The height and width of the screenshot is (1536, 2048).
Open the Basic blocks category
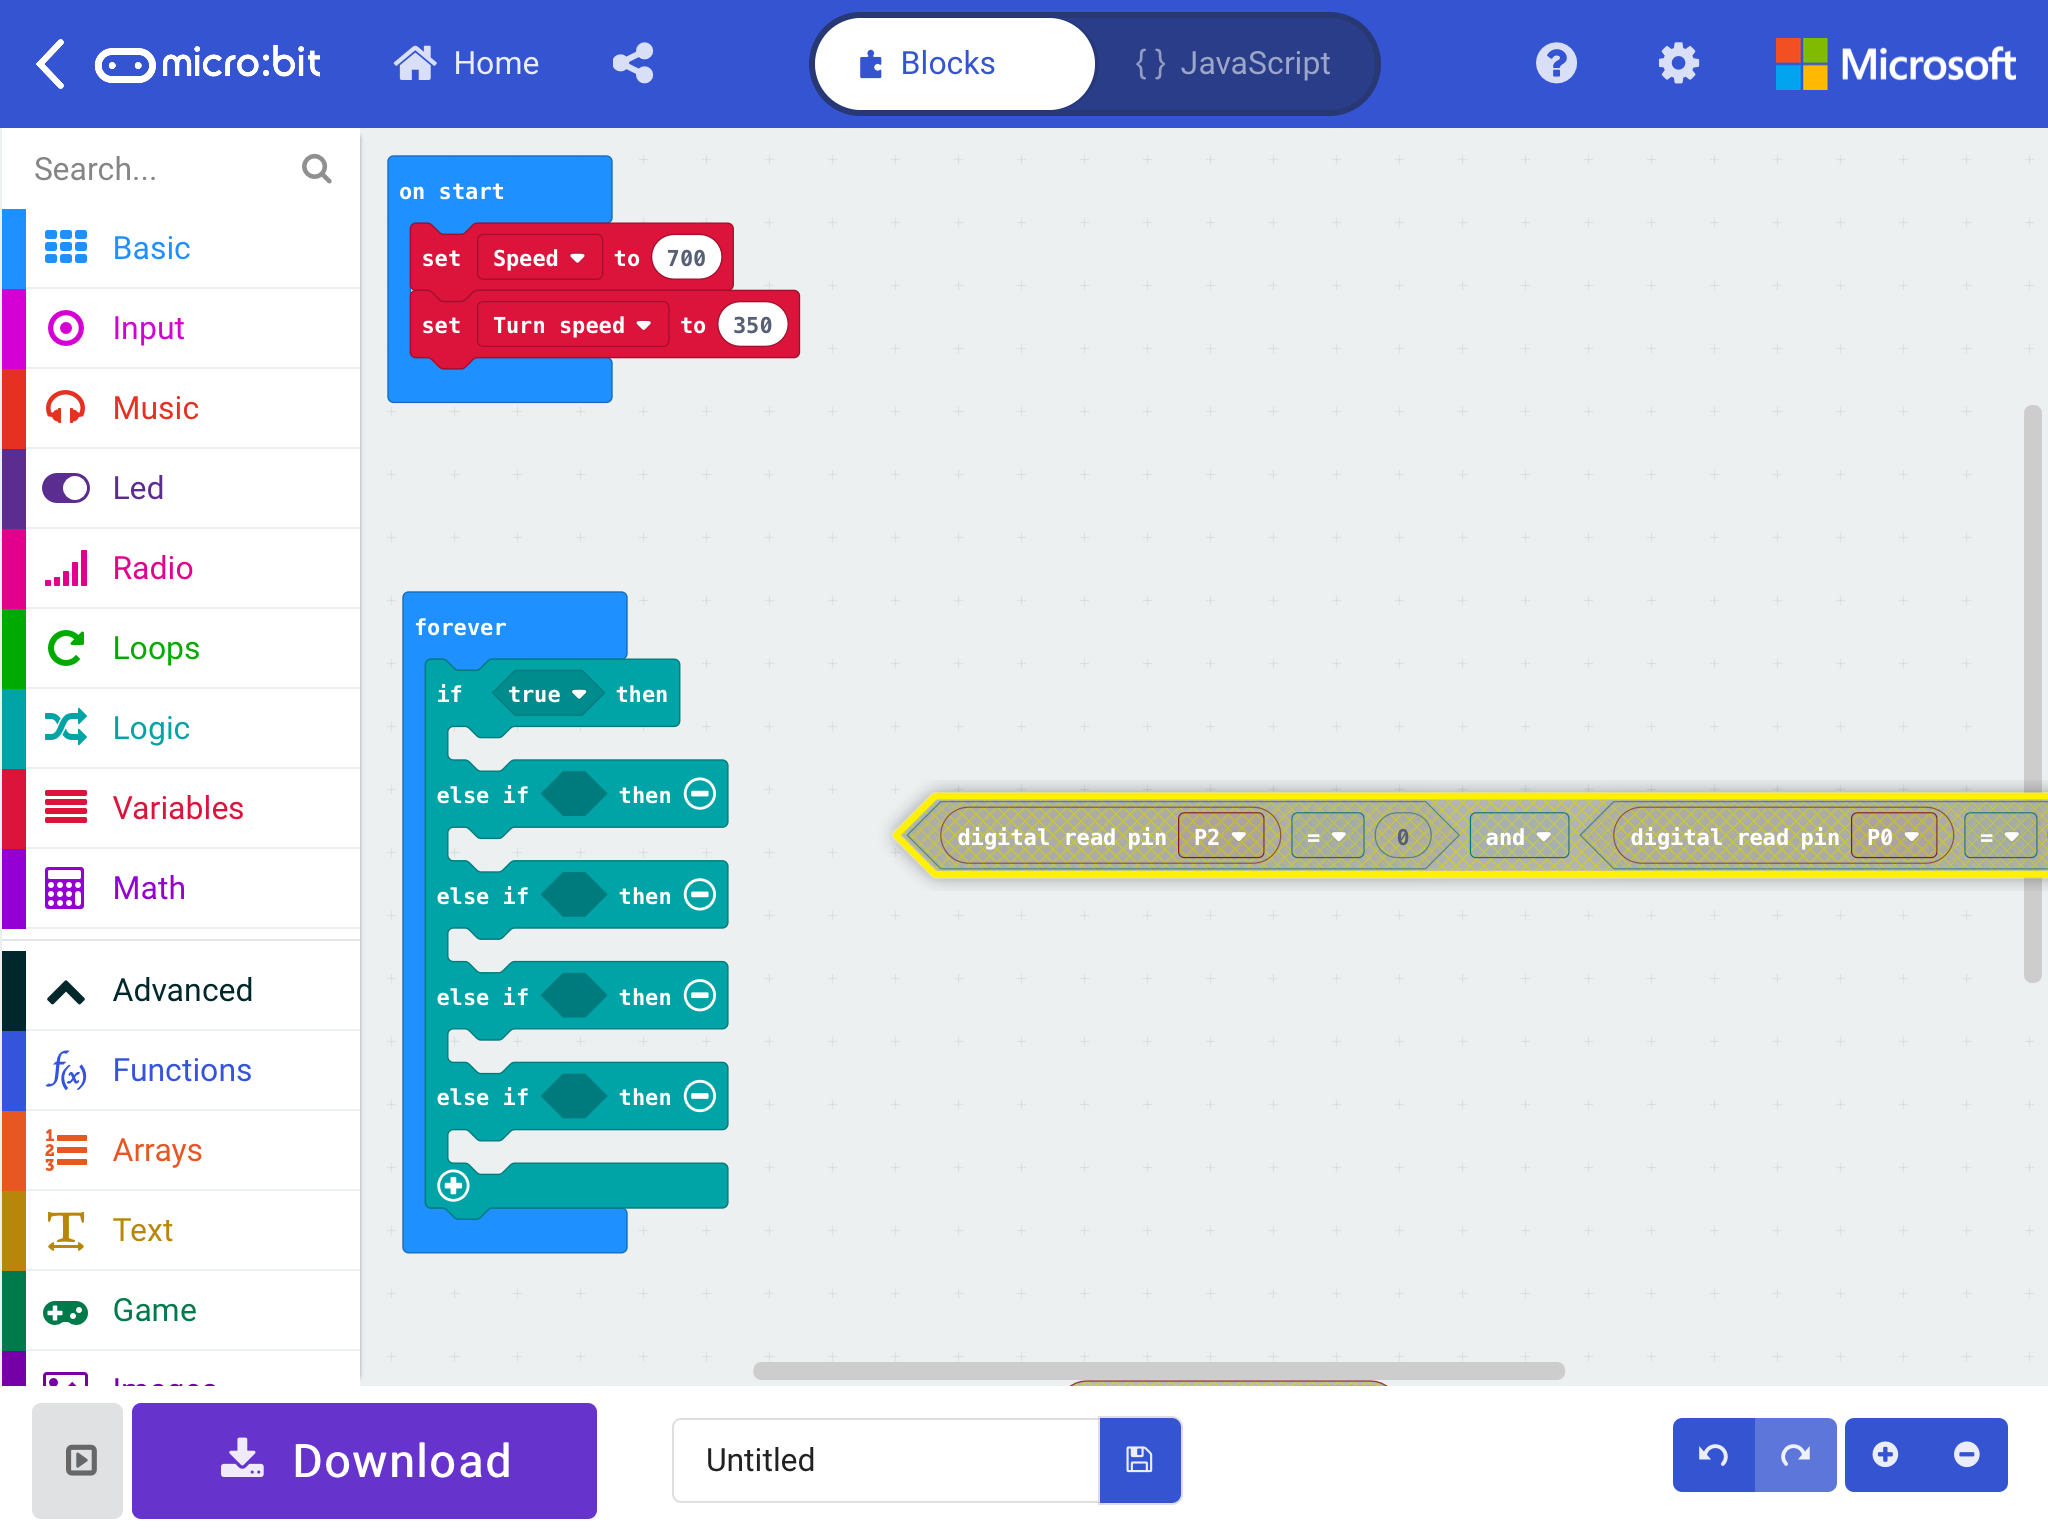tap(151, 247)
